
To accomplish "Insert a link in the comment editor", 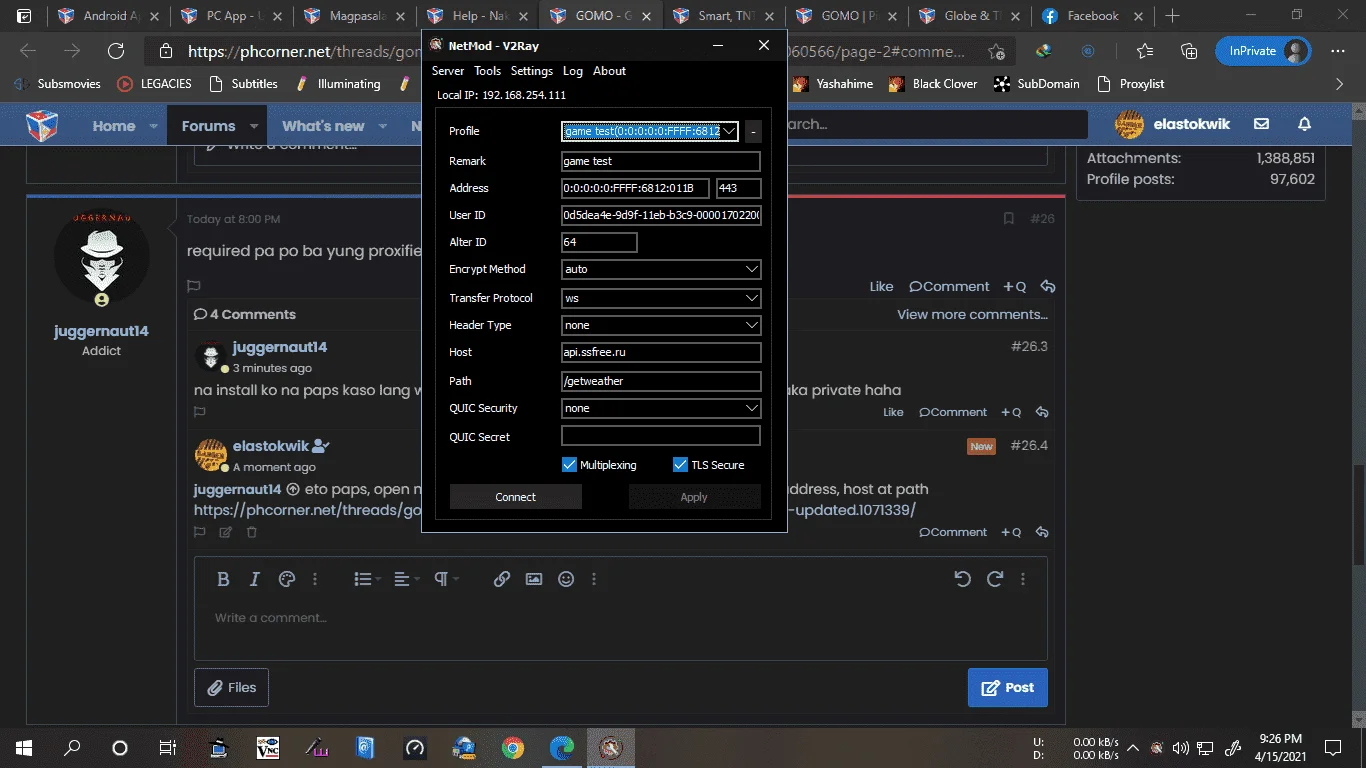I will click(502, 579).
